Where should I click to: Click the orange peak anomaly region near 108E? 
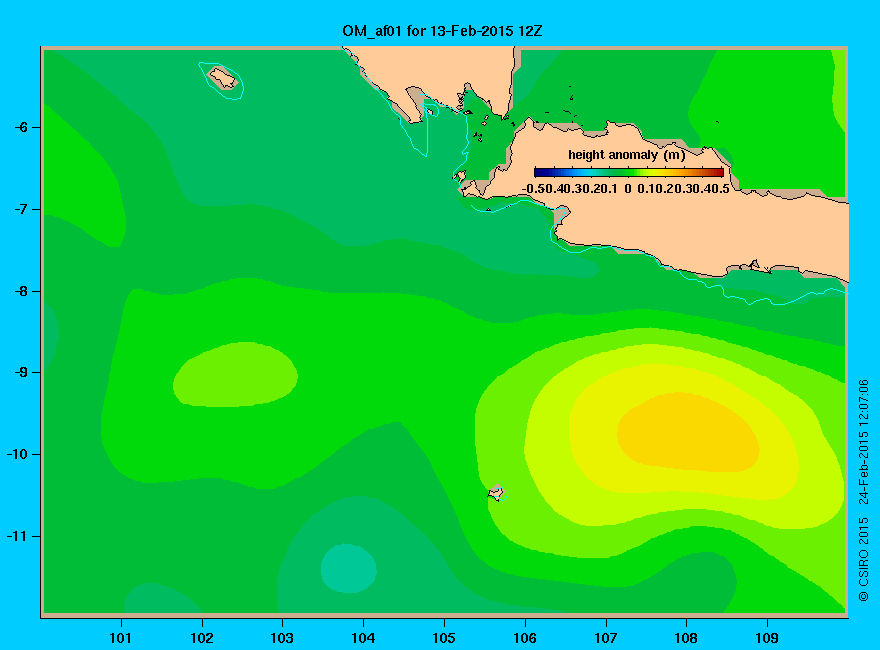[688, 432]
